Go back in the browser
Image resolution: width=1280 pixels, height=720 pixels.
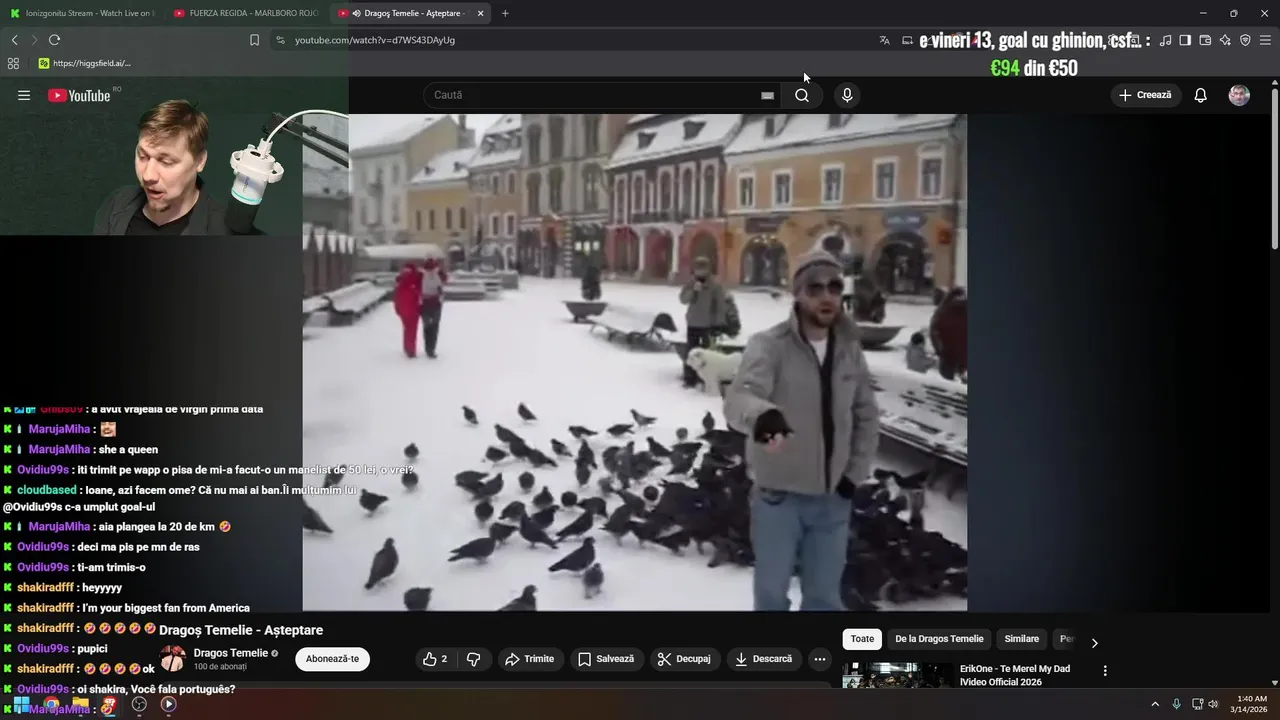(14, 40)
